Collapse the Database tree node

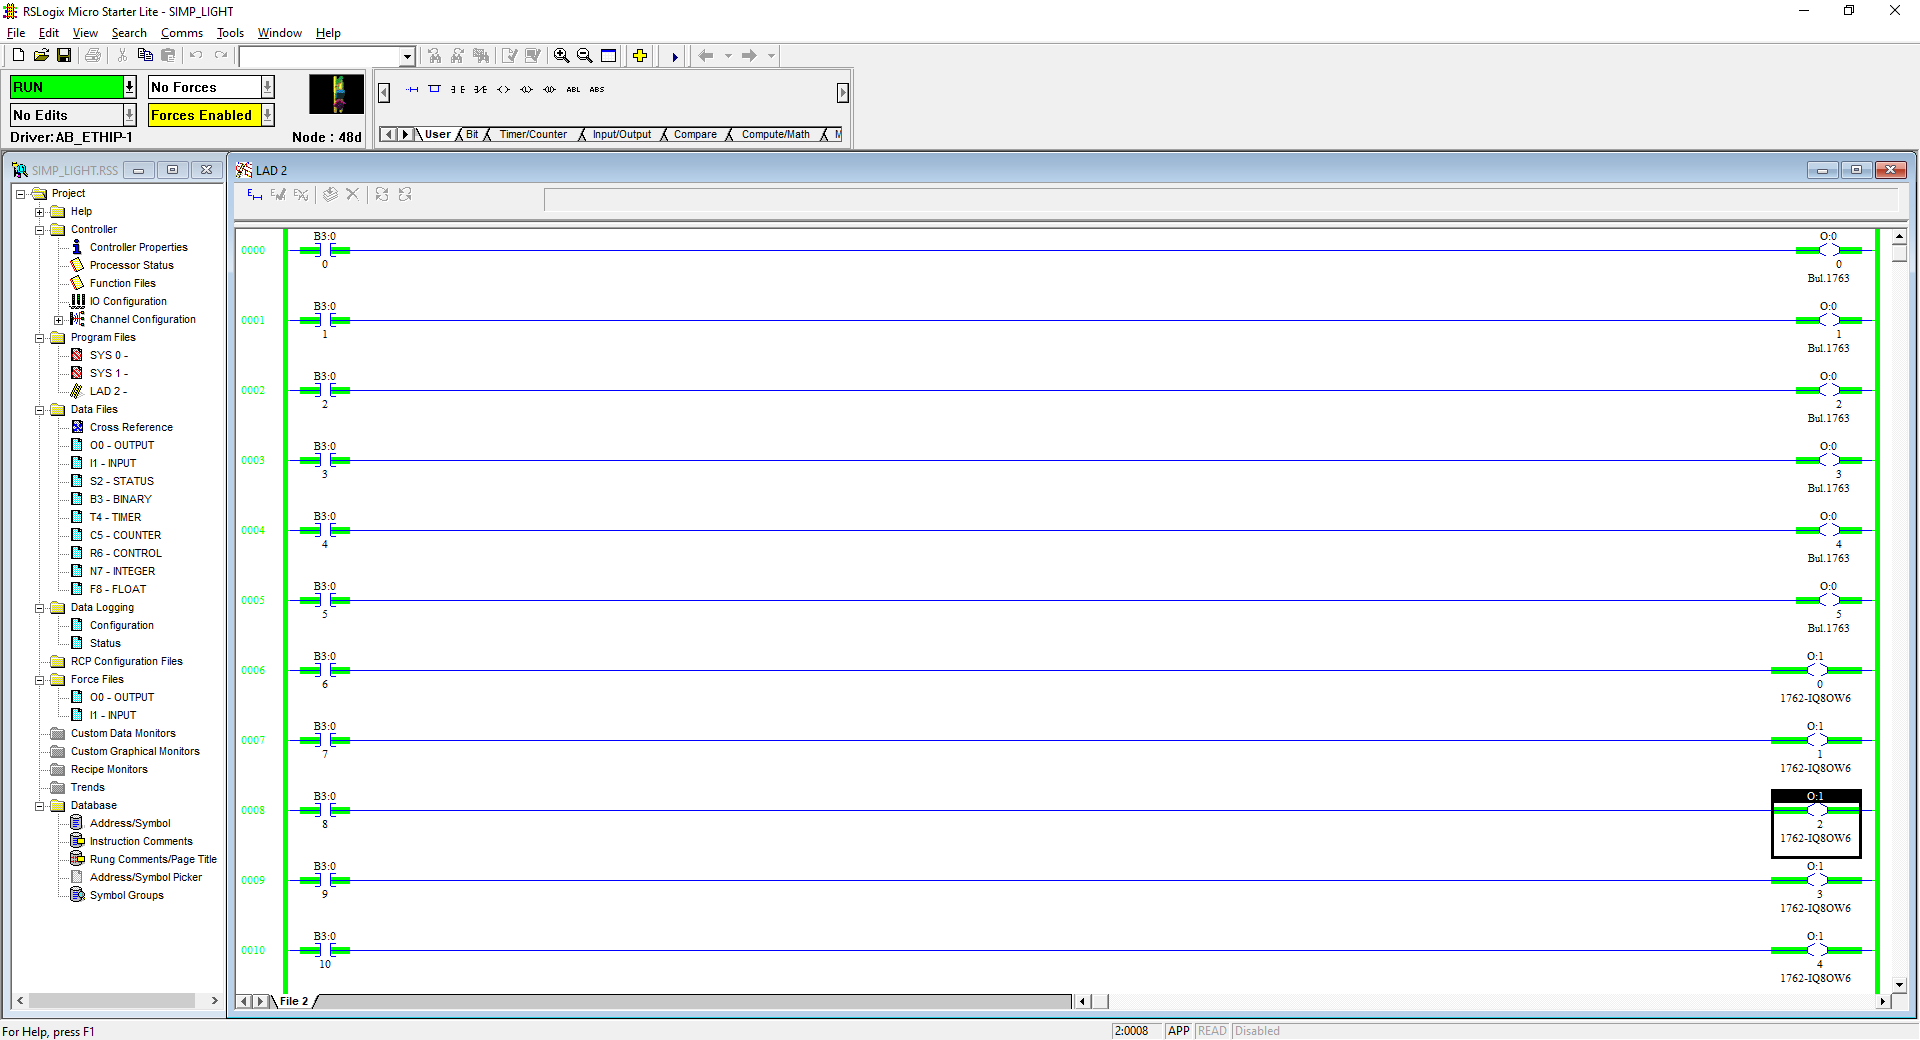[x=40, y=806]
